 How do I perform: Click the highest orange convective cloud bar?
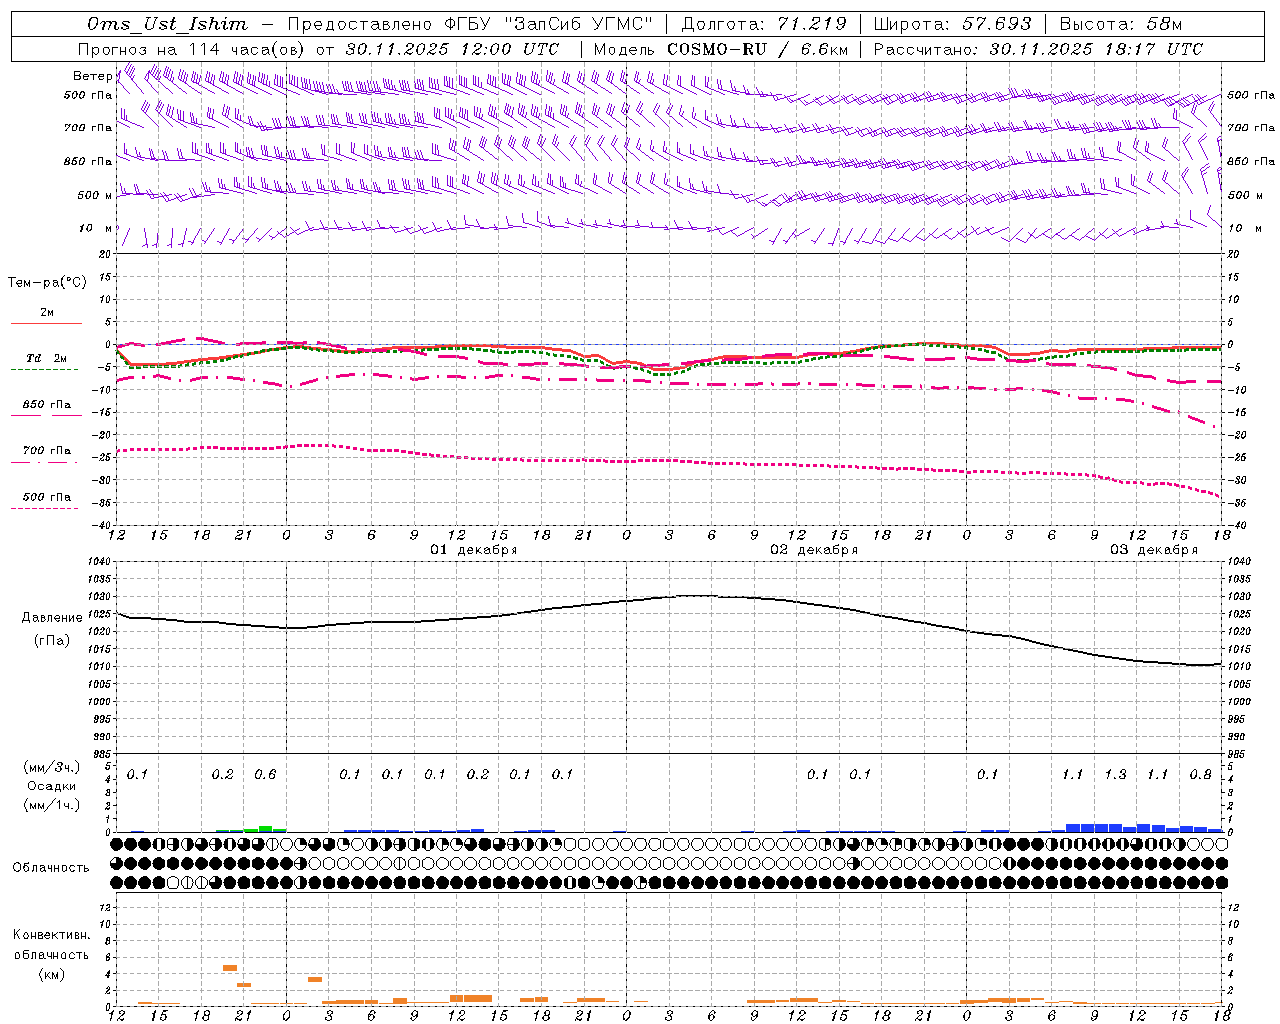point(230,968)
